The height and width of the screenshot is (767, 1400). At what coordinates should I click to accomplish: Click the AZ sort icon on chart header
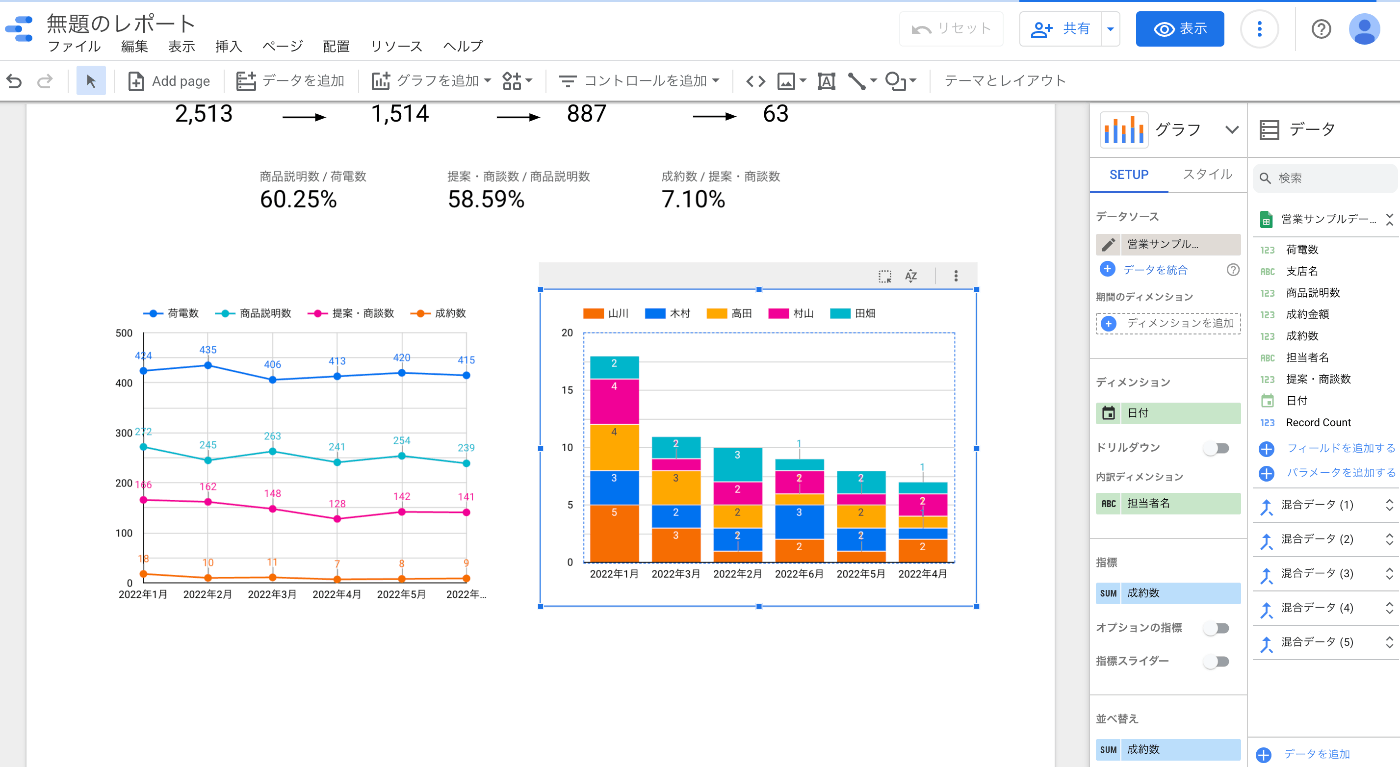[x=911, y=276]
